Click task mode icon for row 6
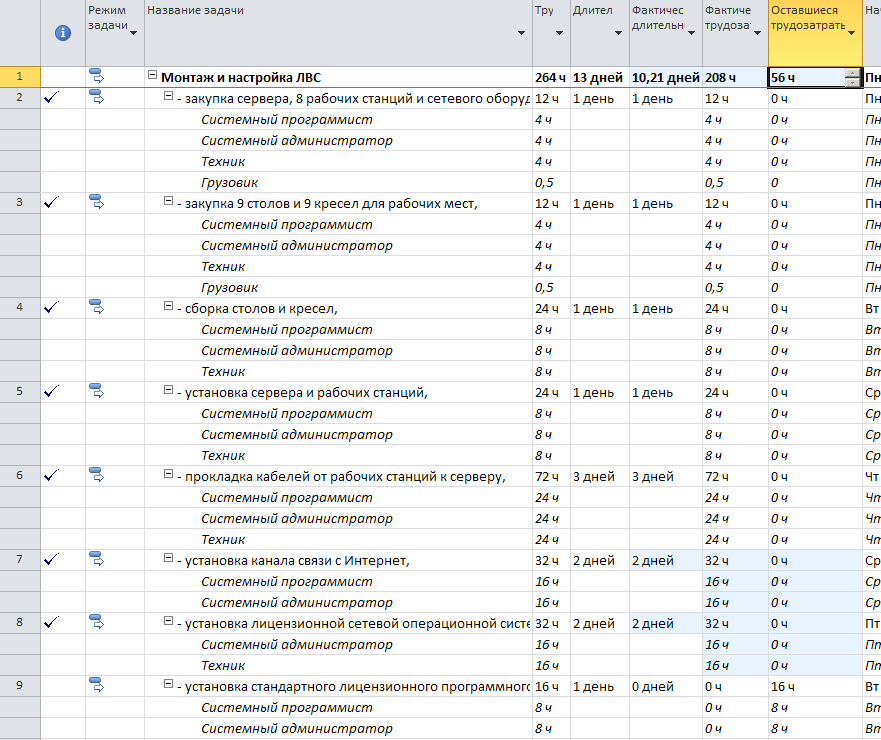Screen dimensions: 881x740 97,475
